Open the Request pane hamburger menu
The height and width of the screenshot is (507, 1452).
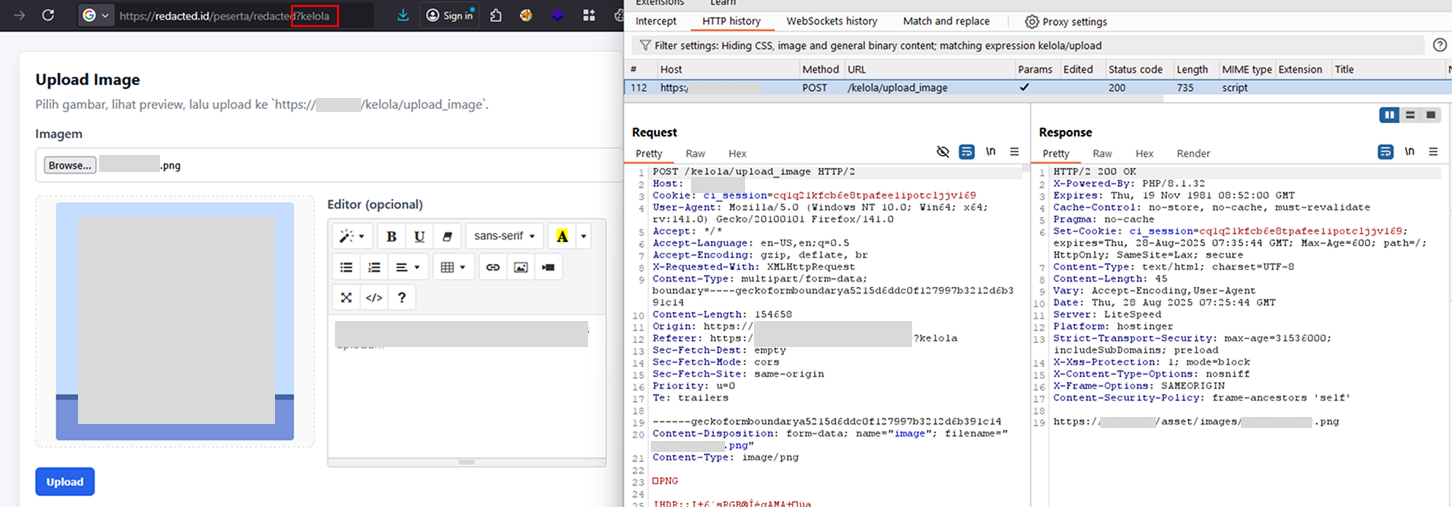[1014, 152]
